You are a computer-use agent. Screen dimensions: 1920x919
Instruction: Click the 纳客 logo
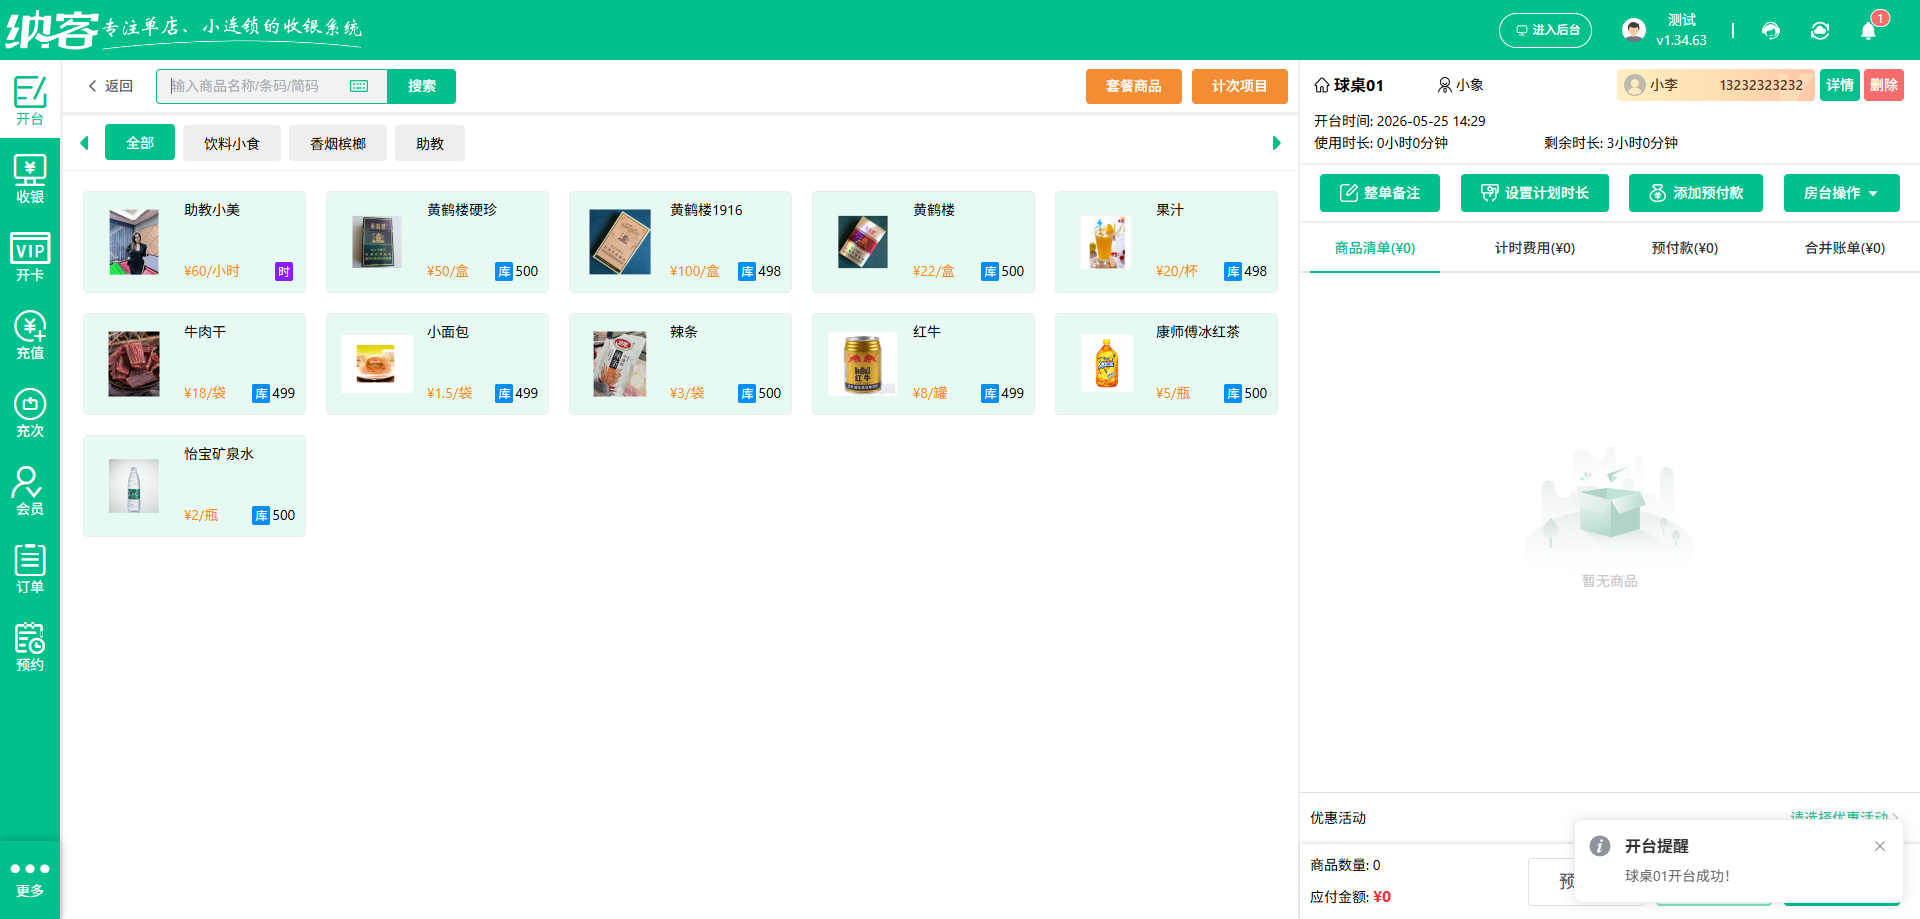[x=52, y=30]
